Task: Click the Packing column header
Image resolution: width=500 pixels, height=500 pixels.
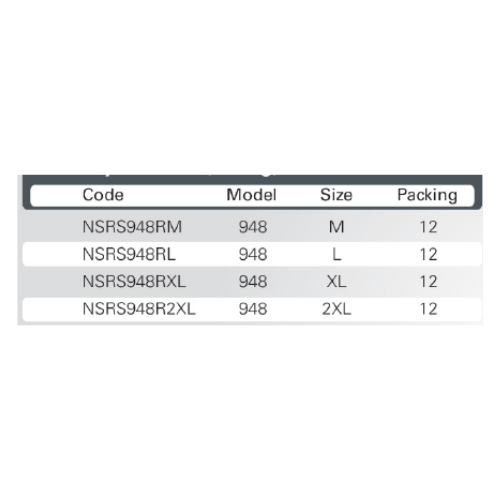Action: (x=427, y=195)
